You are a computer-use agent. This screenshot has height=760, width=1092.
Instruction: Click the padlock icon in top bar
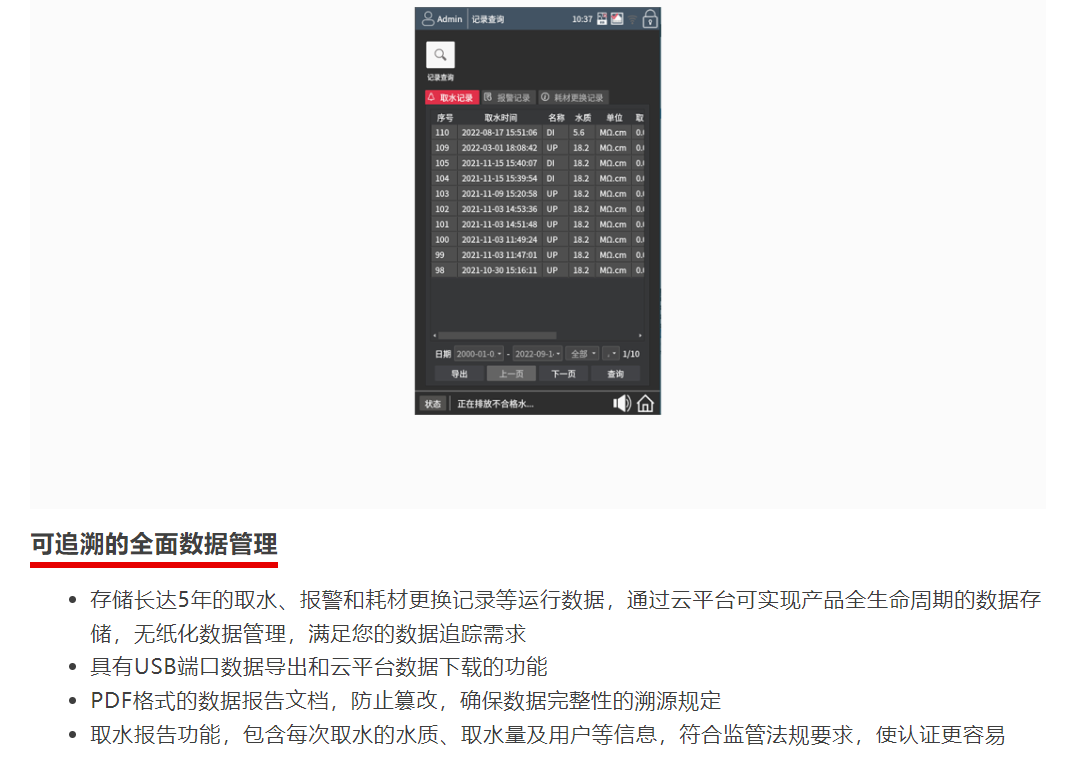[x=650, y=18]
